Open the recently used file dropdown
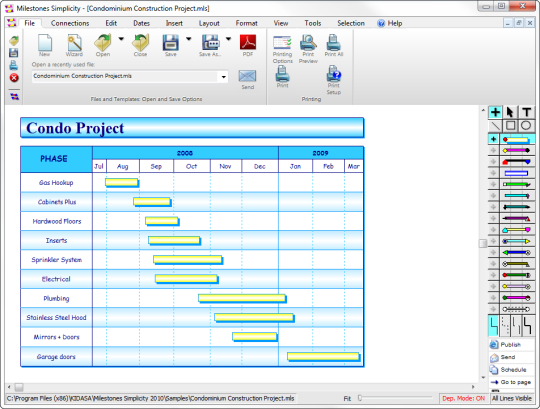Screen dimensions: 540x409 pyautogui.click(x=224, y=76)
